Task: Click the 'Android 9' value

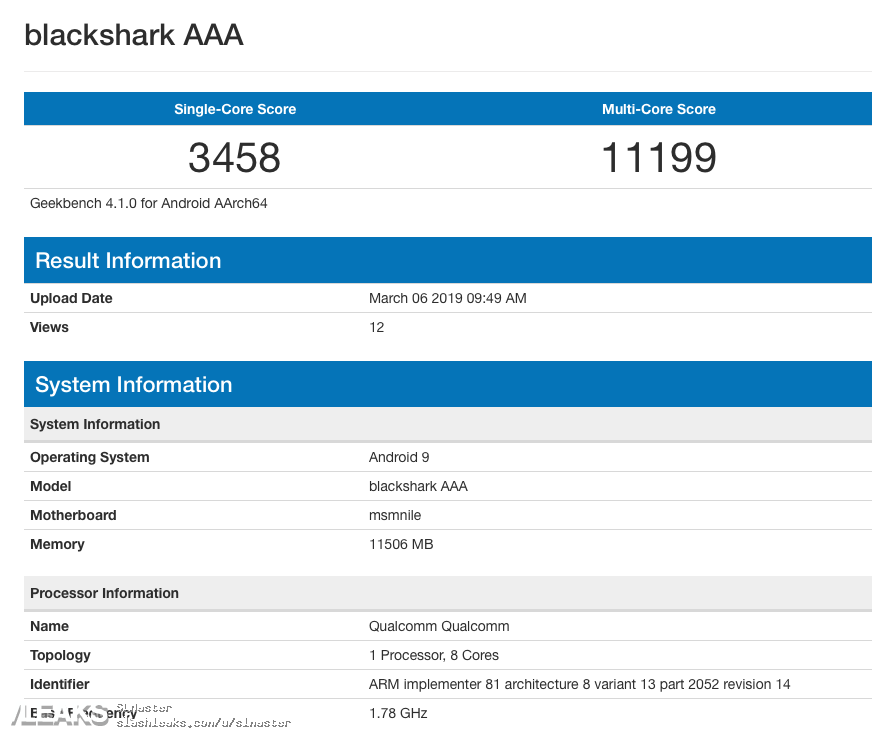Action: [399, 457]
